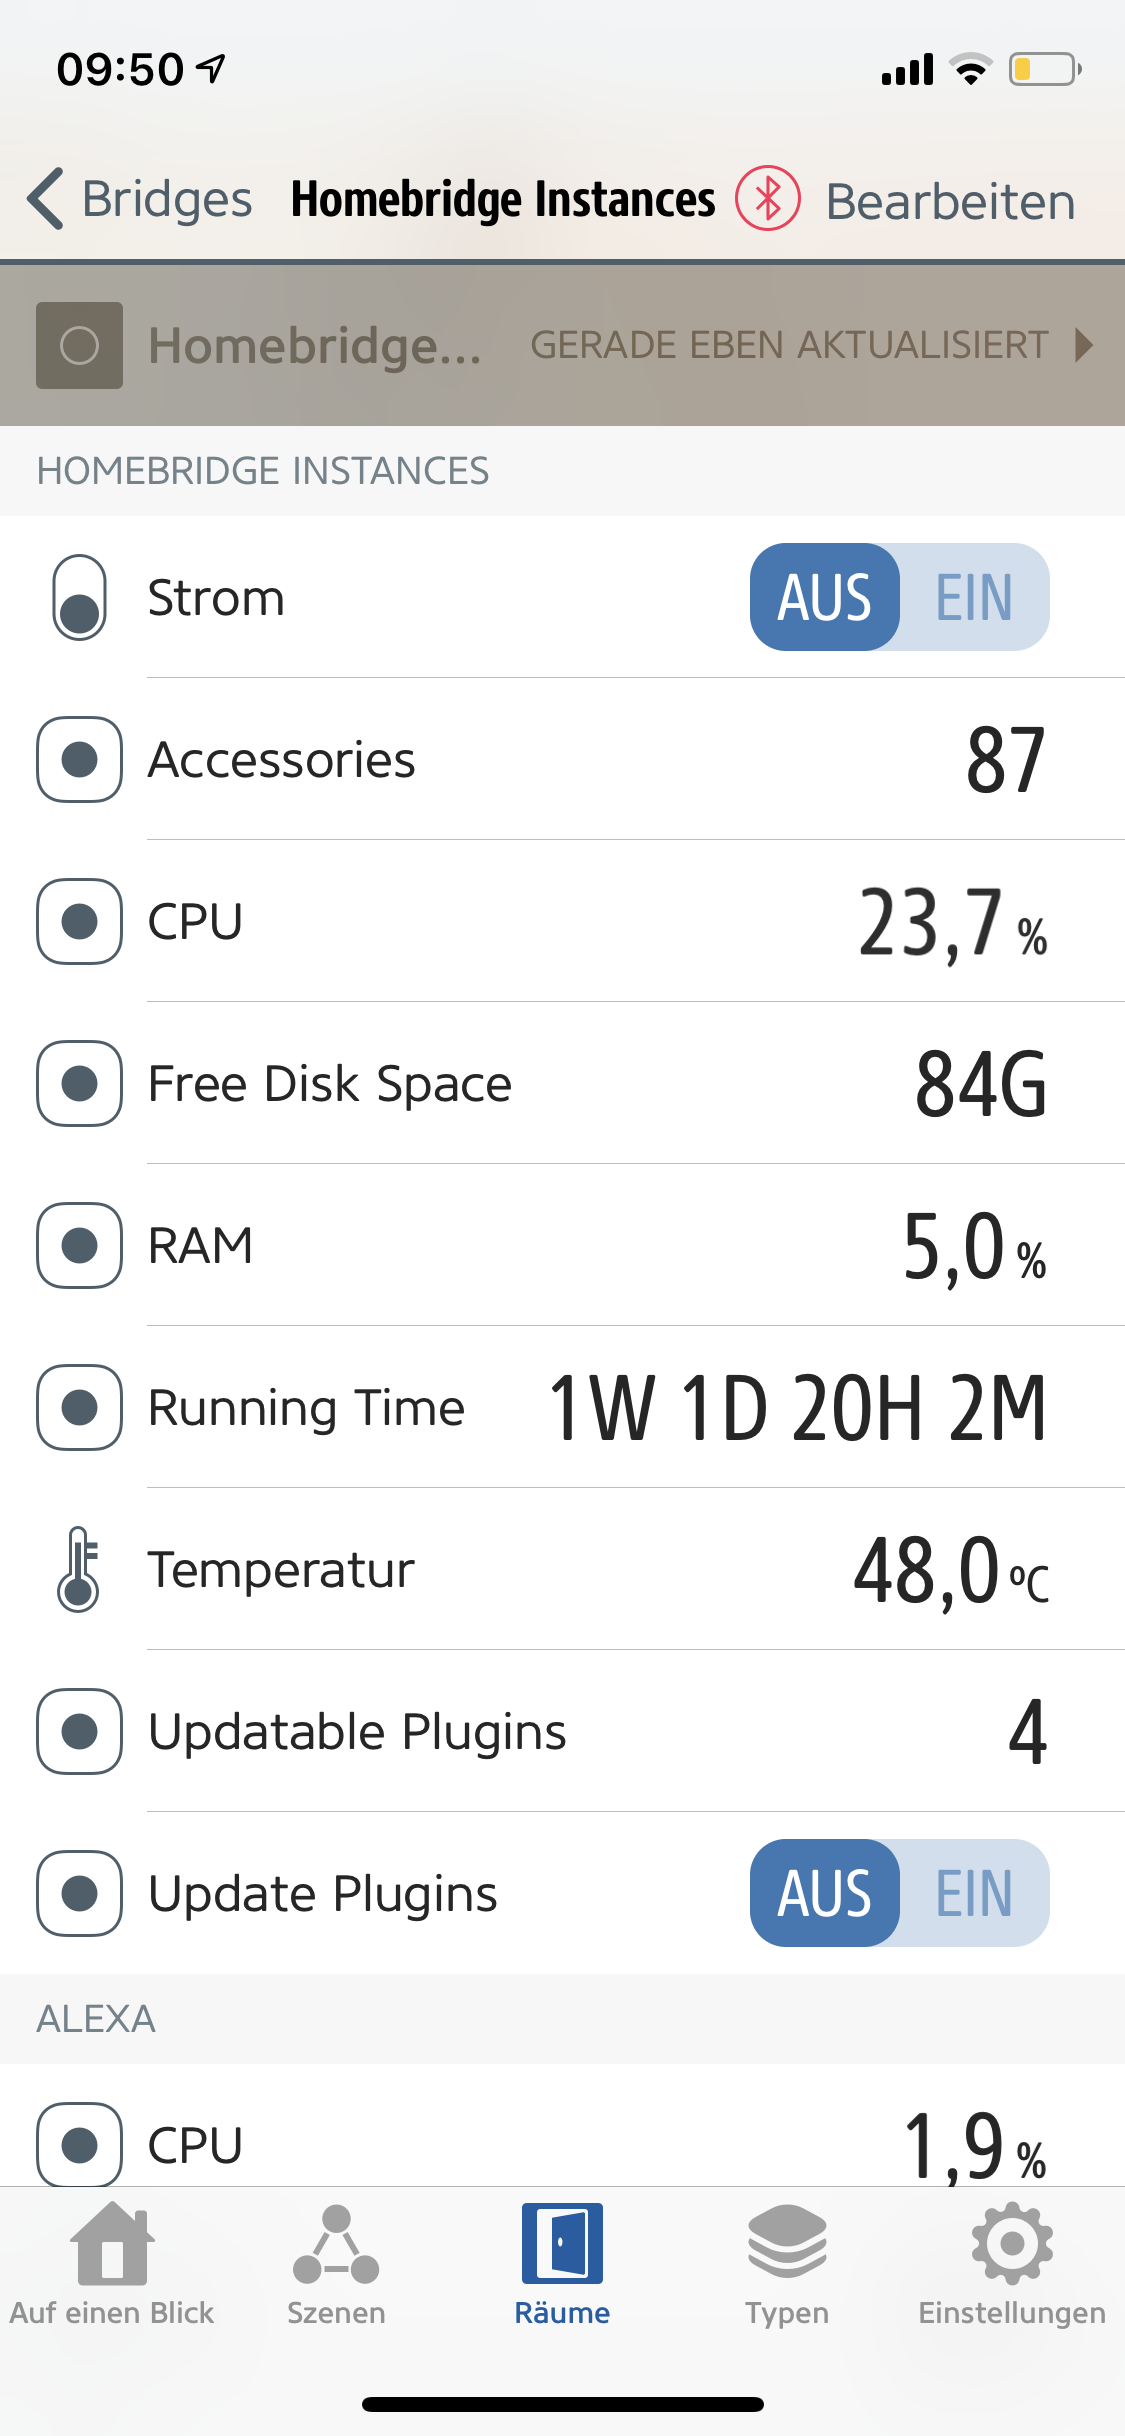Image resolution: width=1125 pixels, height=2436 pixels.
Task: Open the Auf einen Blick tab
Action: coord(112,2262)
